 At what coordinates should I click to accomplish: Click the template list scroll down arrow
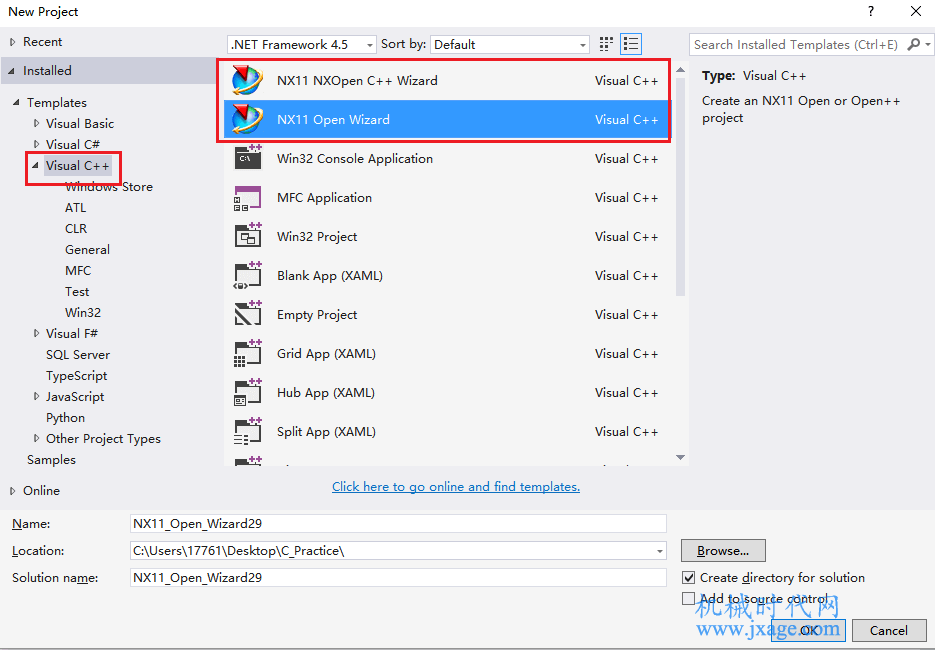[x=680, y=457]
